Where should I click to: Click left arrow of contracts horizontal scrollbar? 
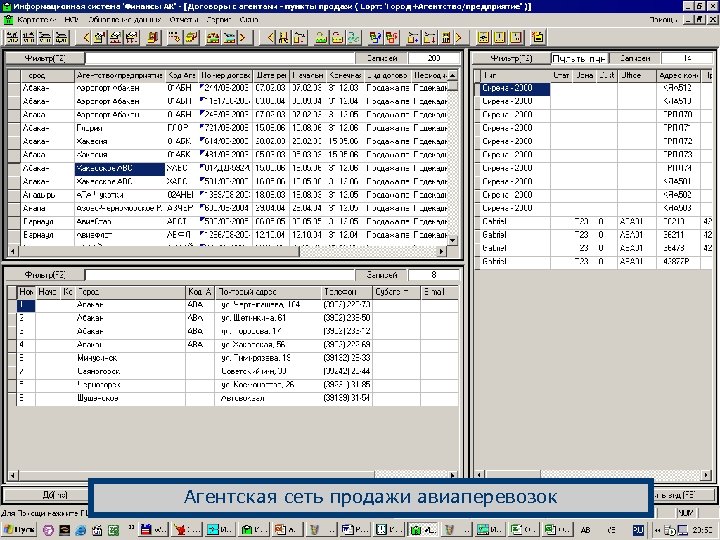tap(12, 251)
